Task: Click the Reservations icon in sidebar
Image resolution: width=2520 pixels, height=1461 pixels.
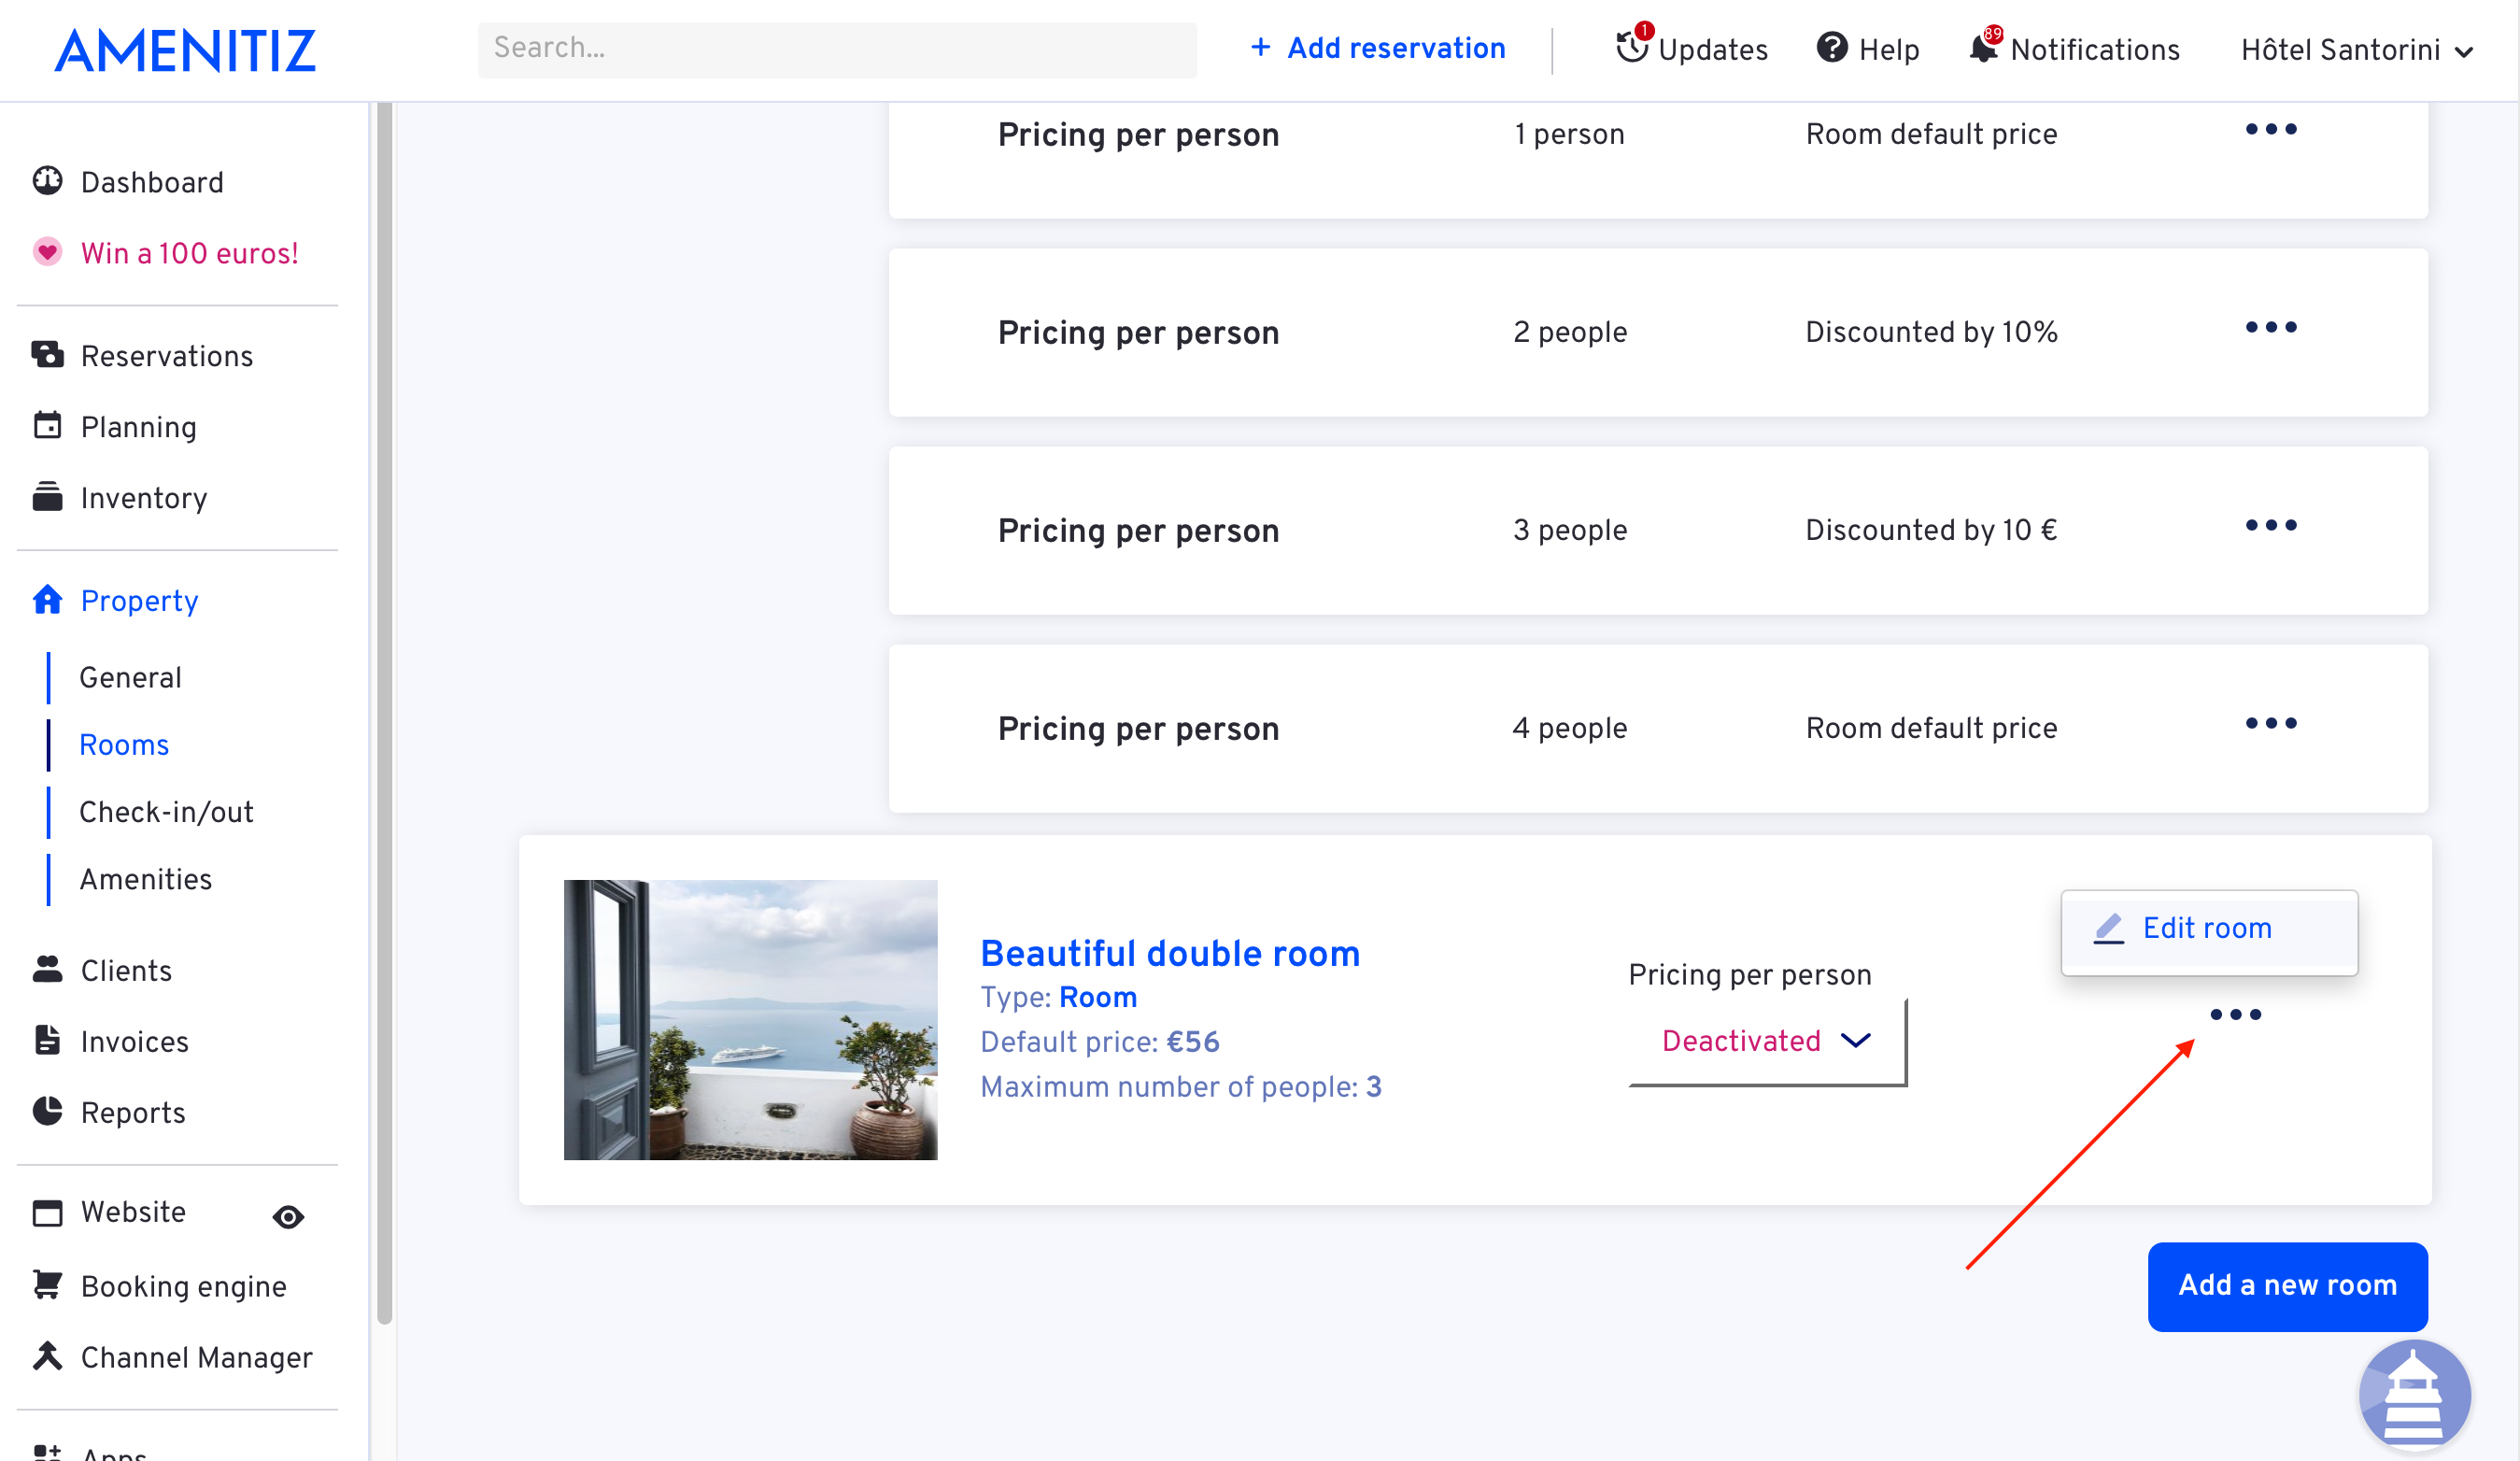Action: point(47,355)
